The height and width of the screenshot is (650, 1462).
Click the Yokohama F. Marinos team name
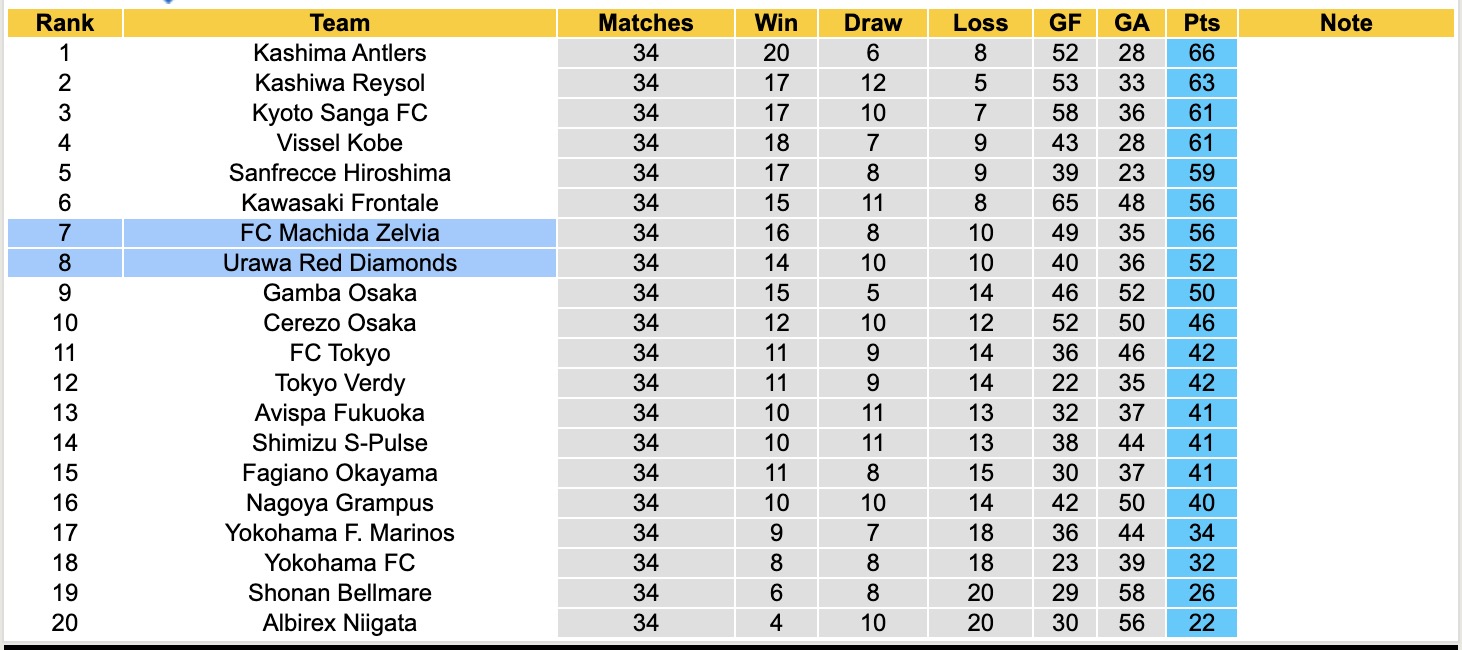(340, 533)
